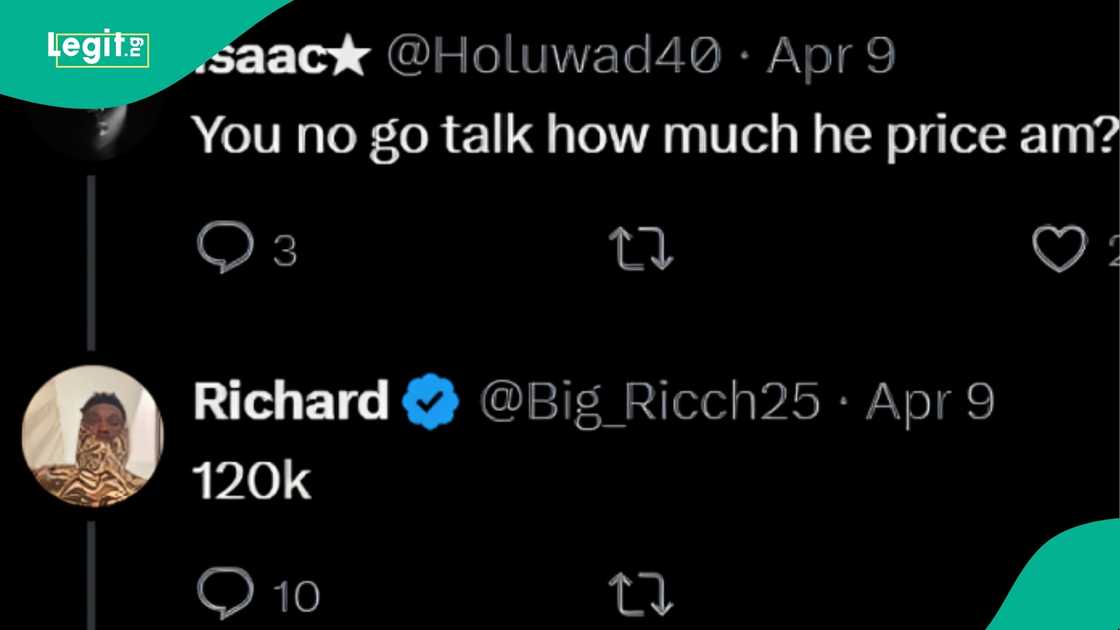Open Richard's profile picture
This screenshot has height=630, width=1120.
pos(91,434)
